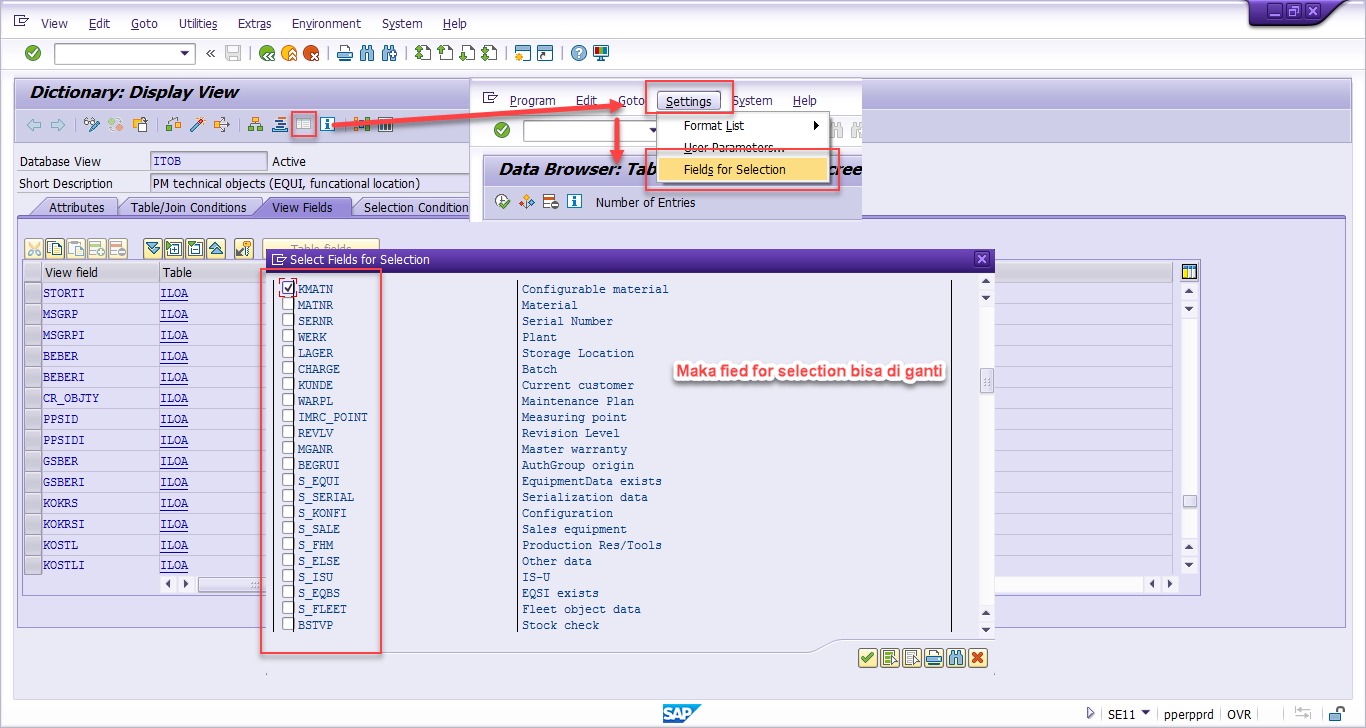
Task: Click the ILOA link in the KOSTL row
Action: (x=174, y=545)
